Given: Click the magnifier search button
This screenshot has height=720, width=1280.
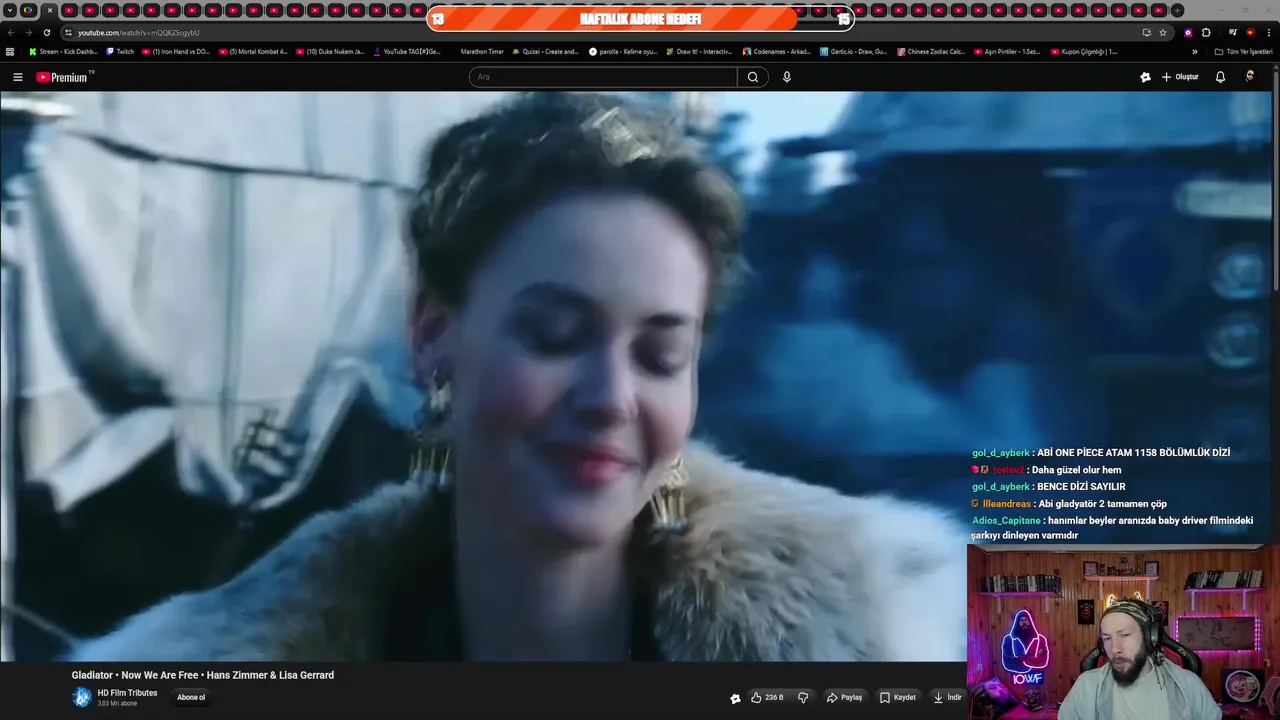Looking at the screenshot, I should (753, 77).
